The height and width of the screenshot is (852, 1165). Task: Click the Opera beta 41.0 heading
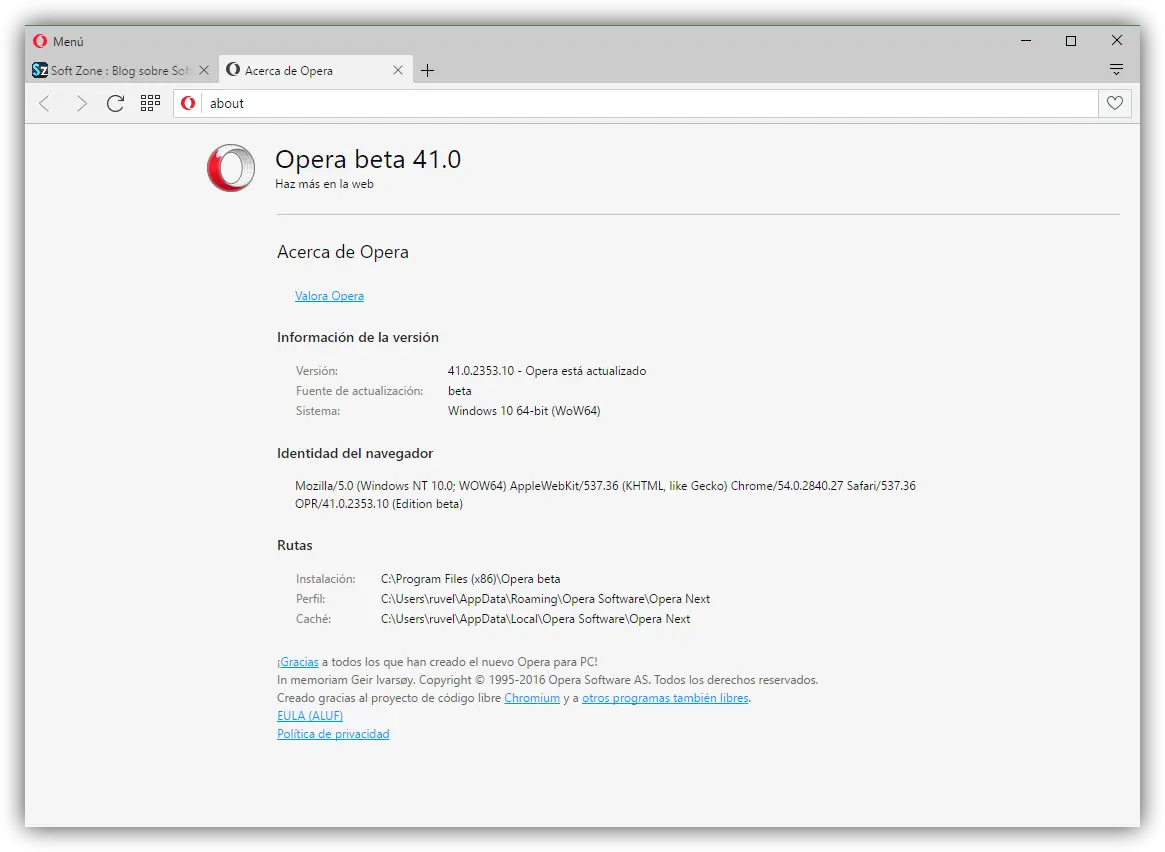368,159
